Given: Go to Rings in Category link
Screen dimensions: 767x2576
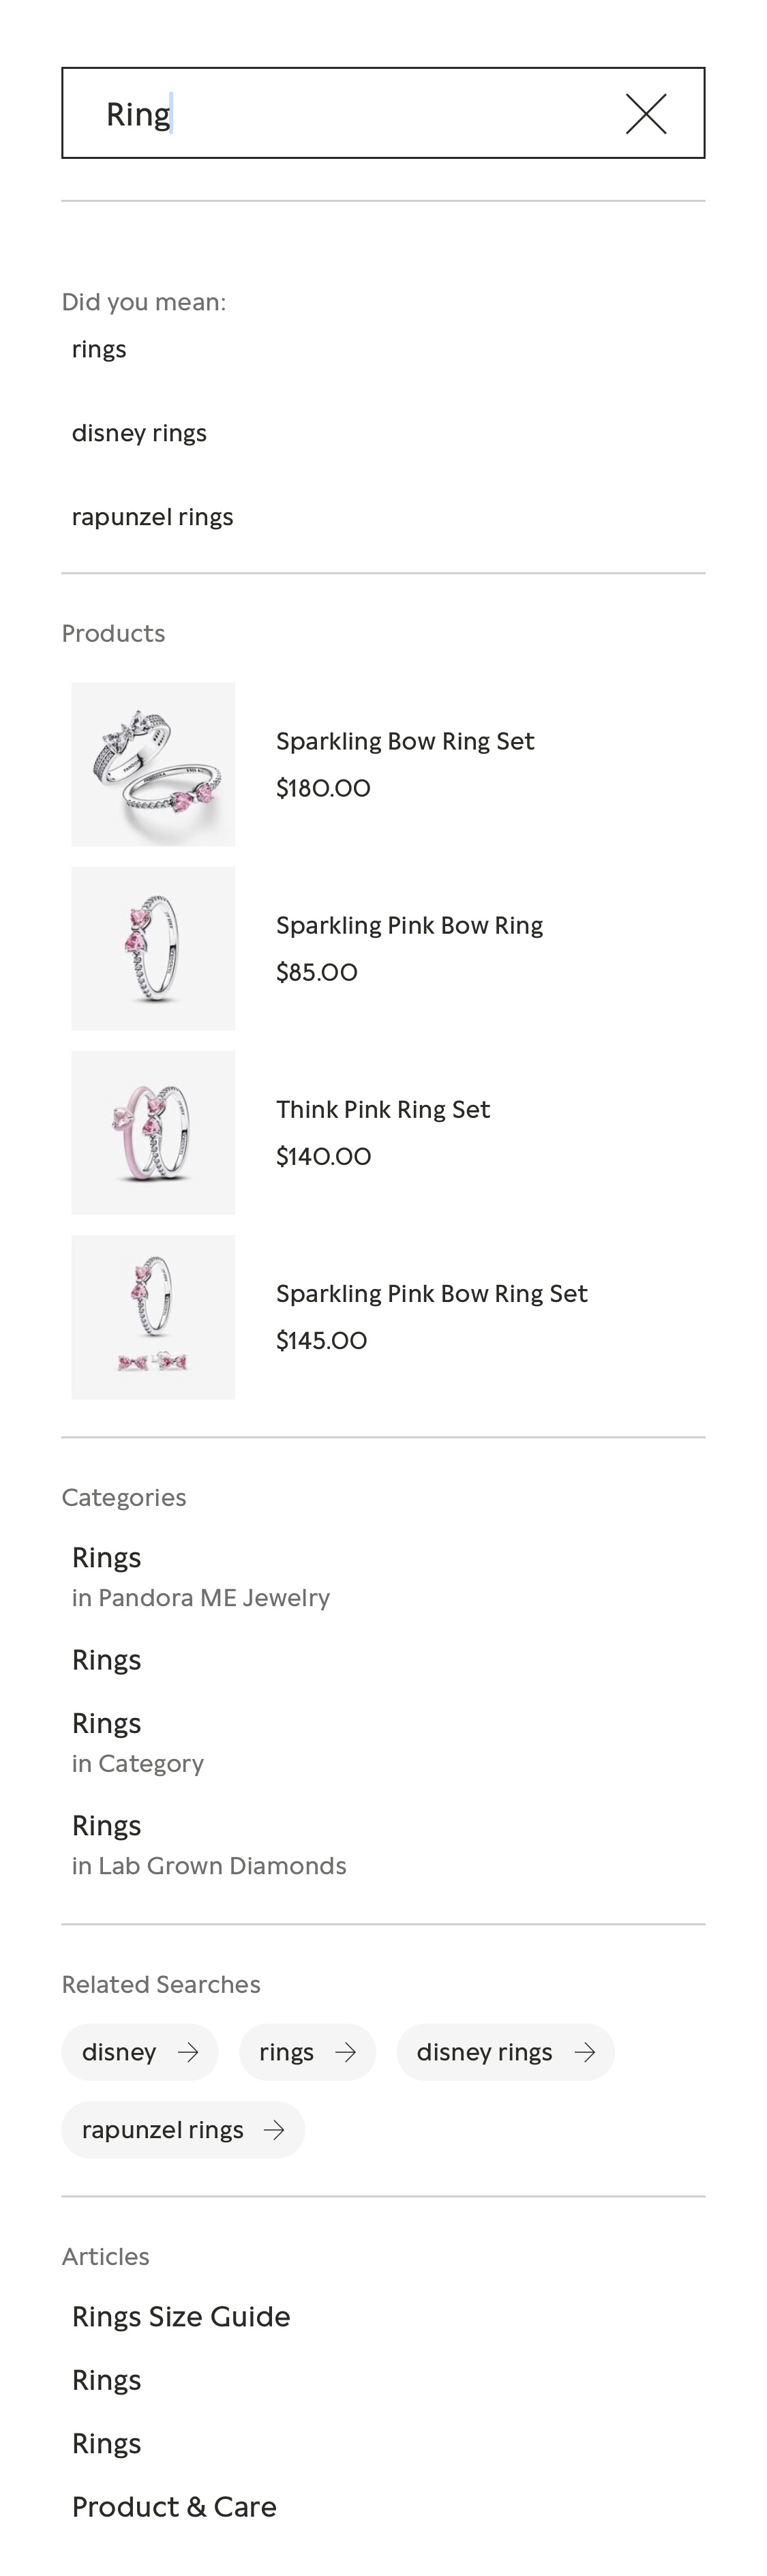Looking at the screenshot, I should (x=107, y=1724).
